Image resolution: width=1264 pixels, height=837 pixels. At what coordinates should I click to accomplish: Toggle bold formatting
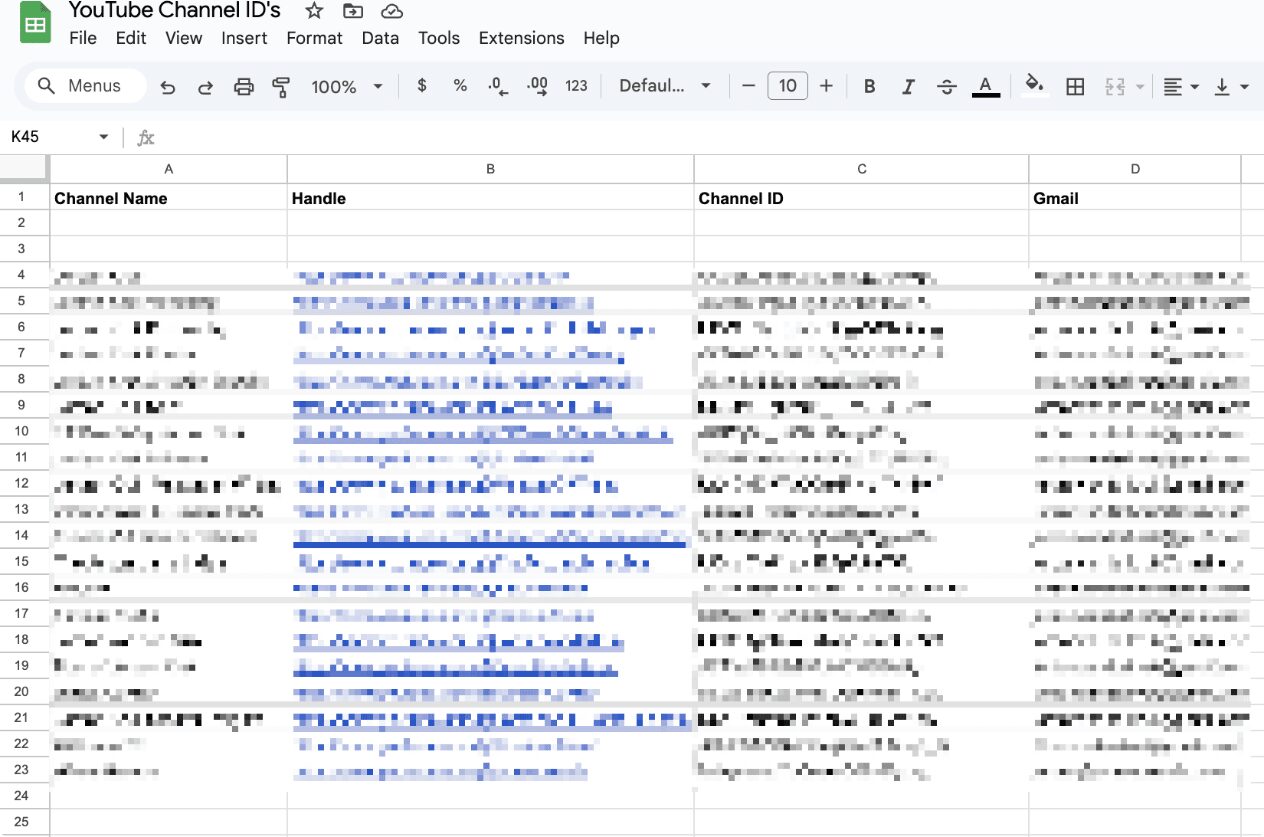[x=869, y=87]
